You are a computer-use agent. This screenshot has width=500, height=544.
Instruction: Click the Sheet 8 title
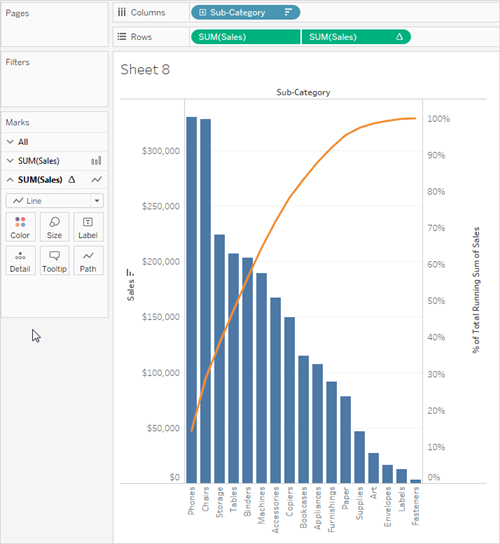(145, 70)
